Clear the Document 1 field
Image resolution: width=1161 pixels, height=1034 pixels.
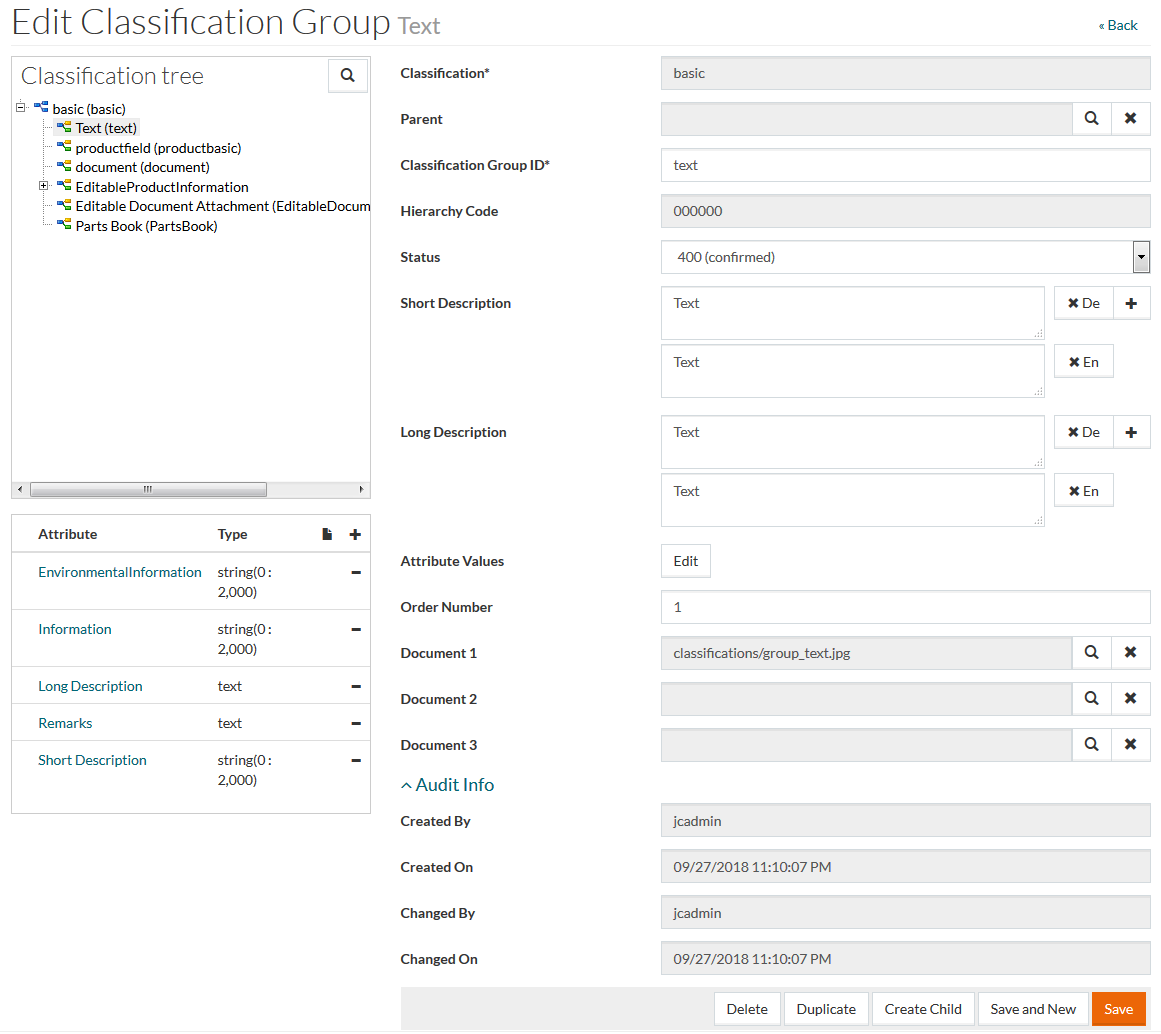point(1130,653)
